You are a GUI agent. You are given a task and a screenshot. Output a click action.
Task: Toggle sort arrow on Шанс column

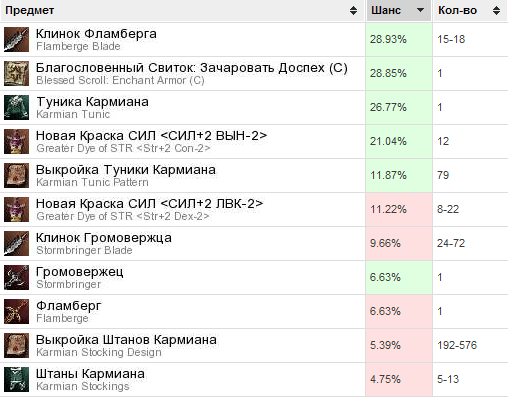pos(421,10)
